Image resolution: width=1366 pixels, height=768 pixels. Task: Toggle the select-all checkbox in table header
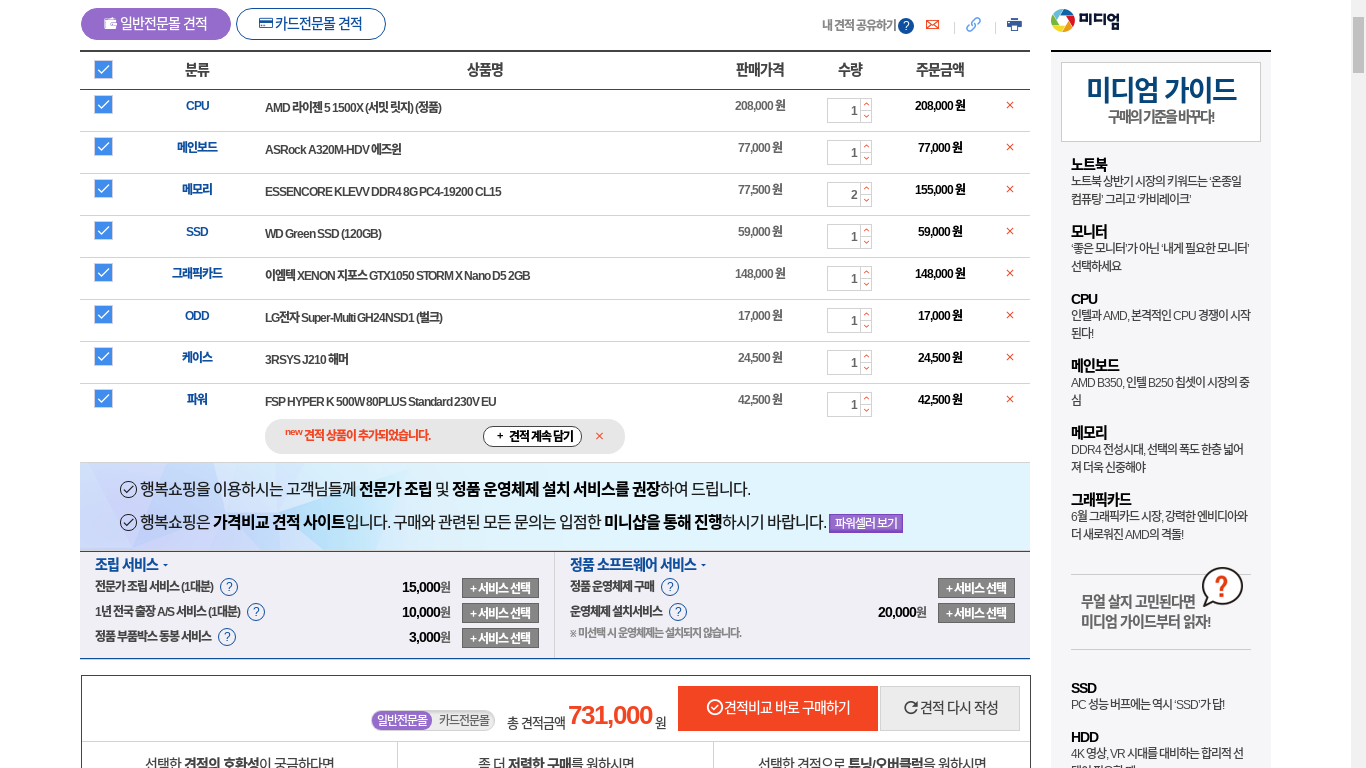click(x=103, y=70)
